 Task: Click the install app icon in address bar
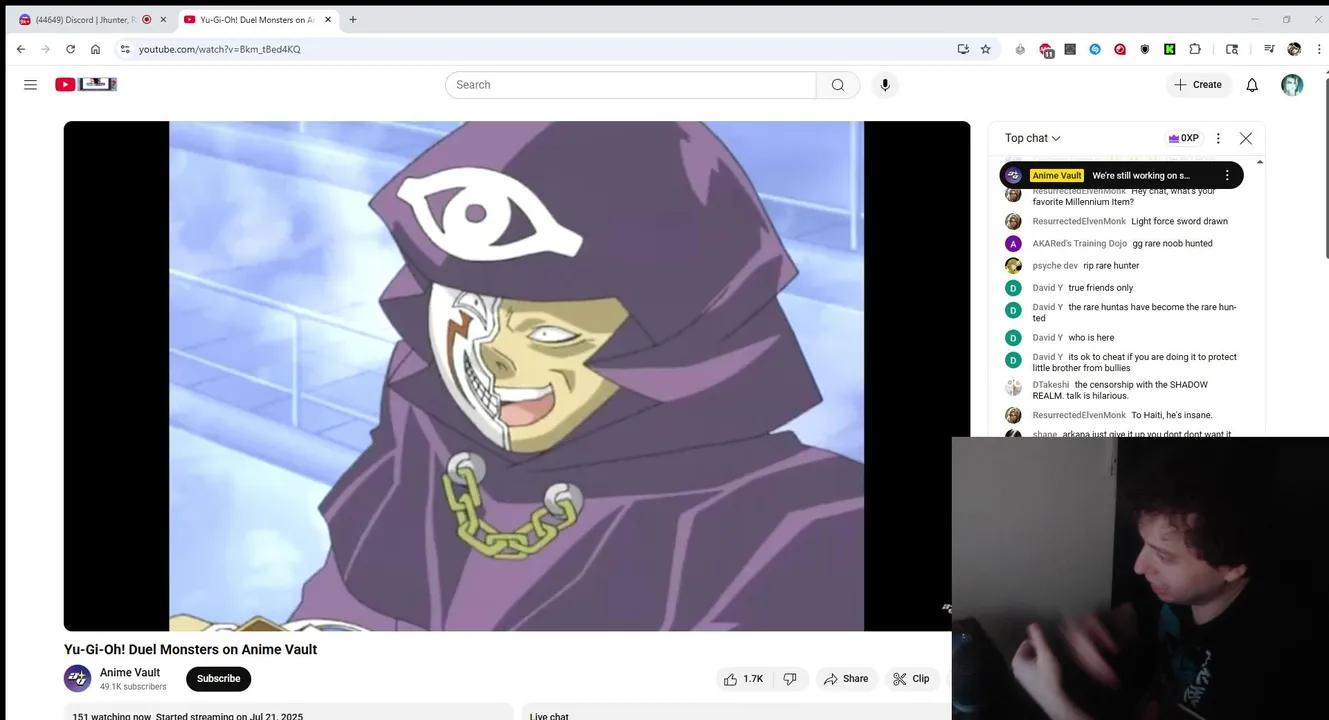click(x=963, y=49)
